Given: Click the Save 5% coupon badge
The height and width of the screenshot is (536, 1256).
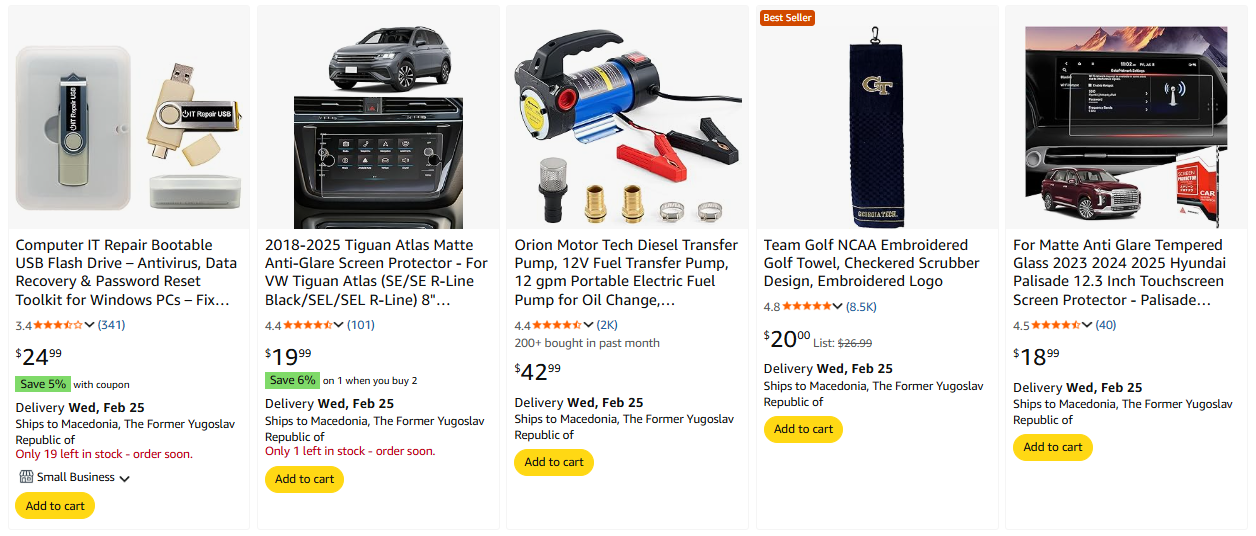Looking at the screenshot, I should pyautogui.click(x=43, y=384).
